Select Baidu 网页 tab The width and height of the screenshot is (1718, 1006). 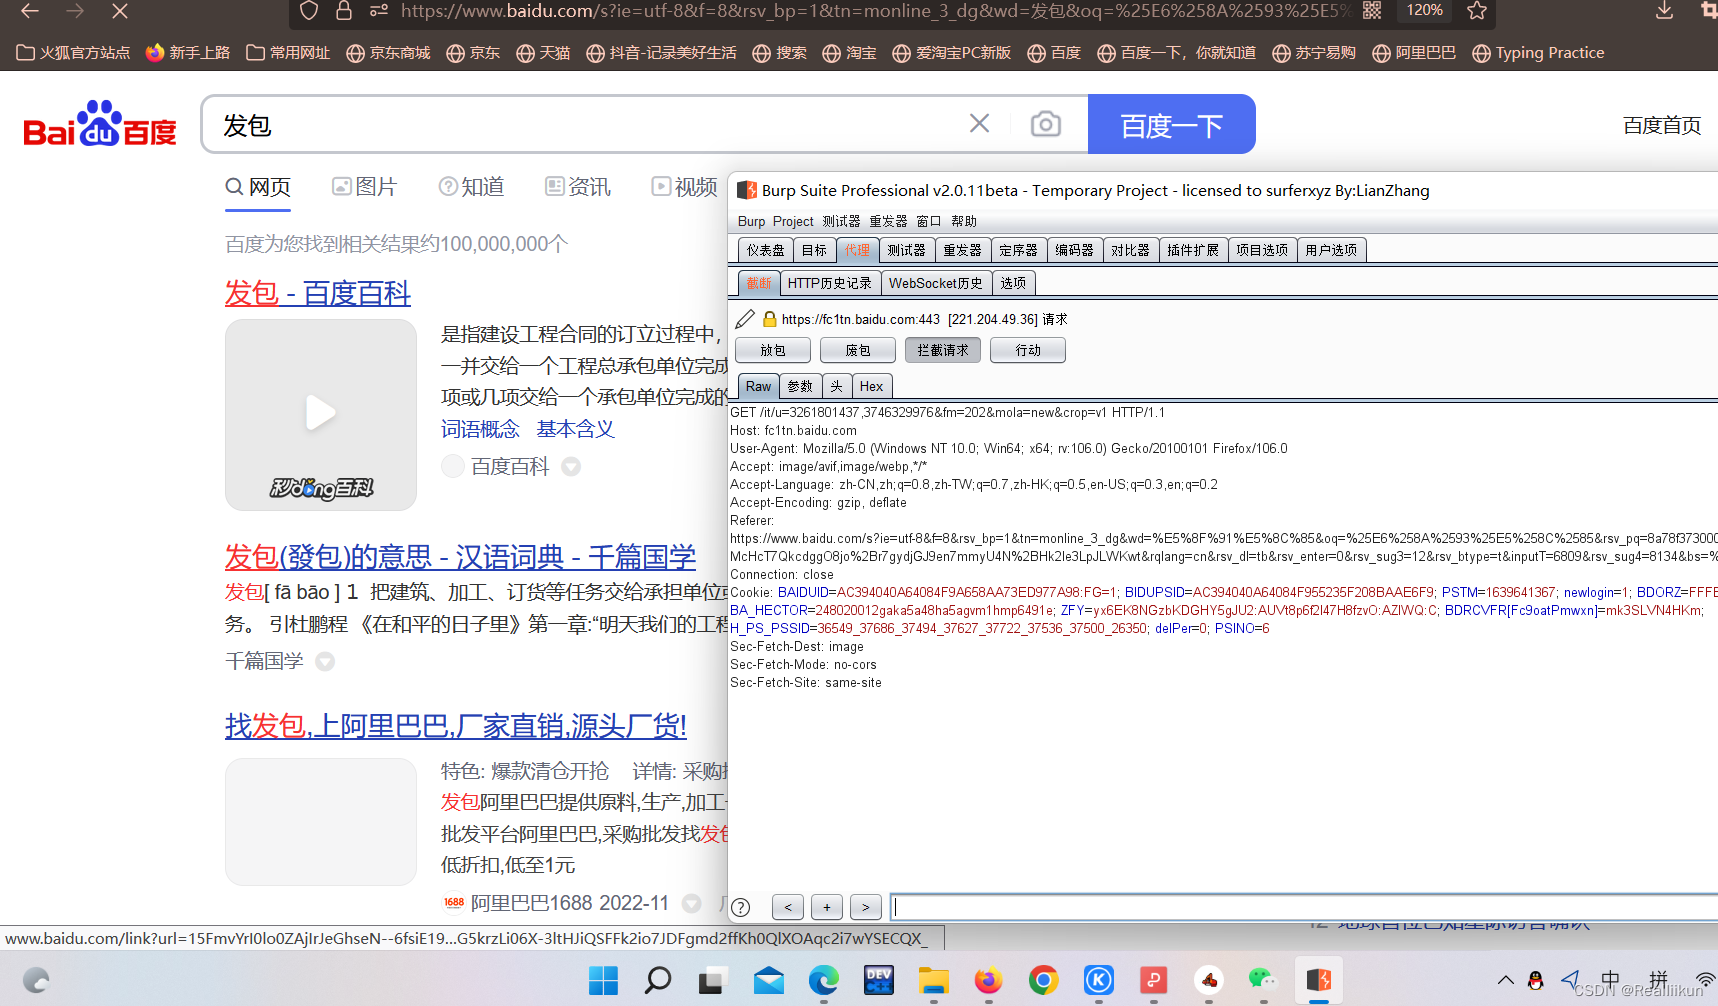point(258,187)
